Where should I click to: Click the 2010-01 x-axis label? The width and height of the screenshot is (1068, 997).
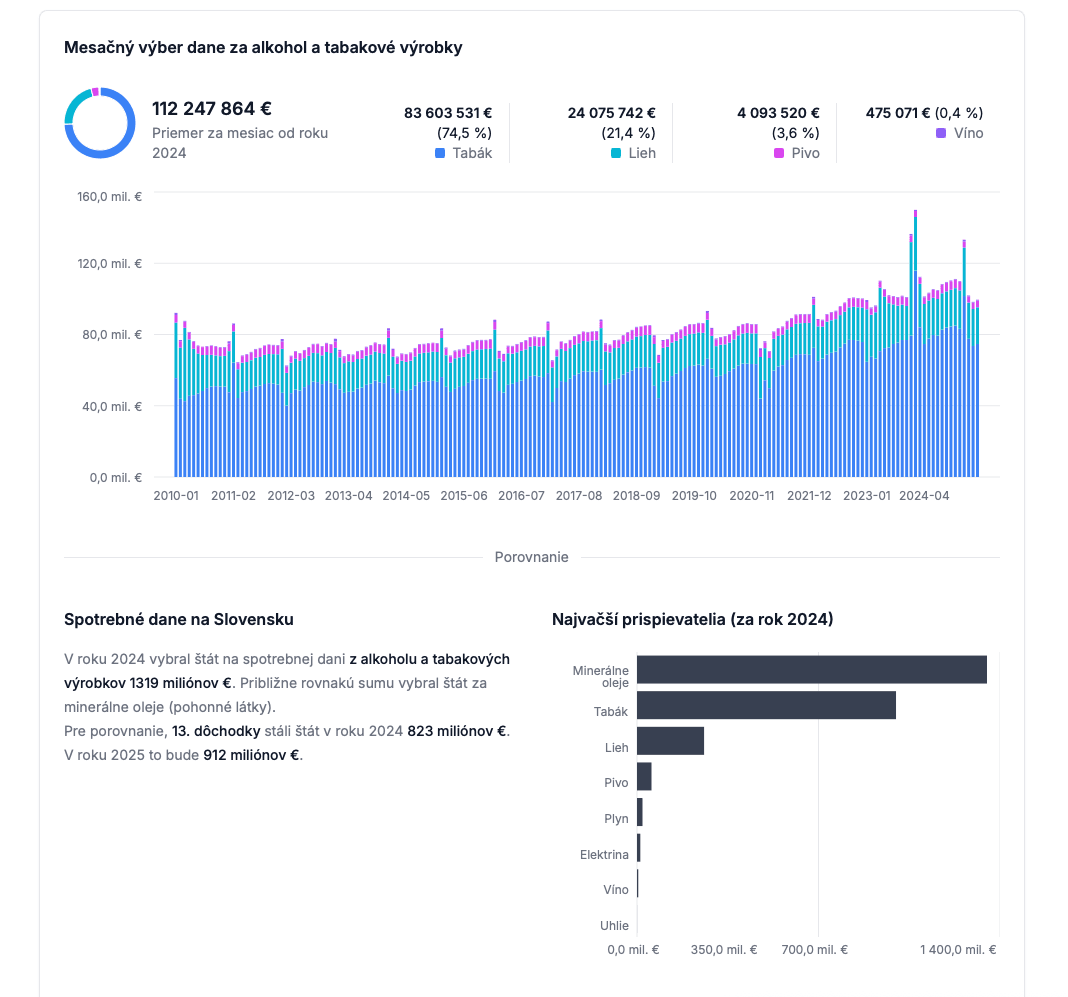(176, 495)
